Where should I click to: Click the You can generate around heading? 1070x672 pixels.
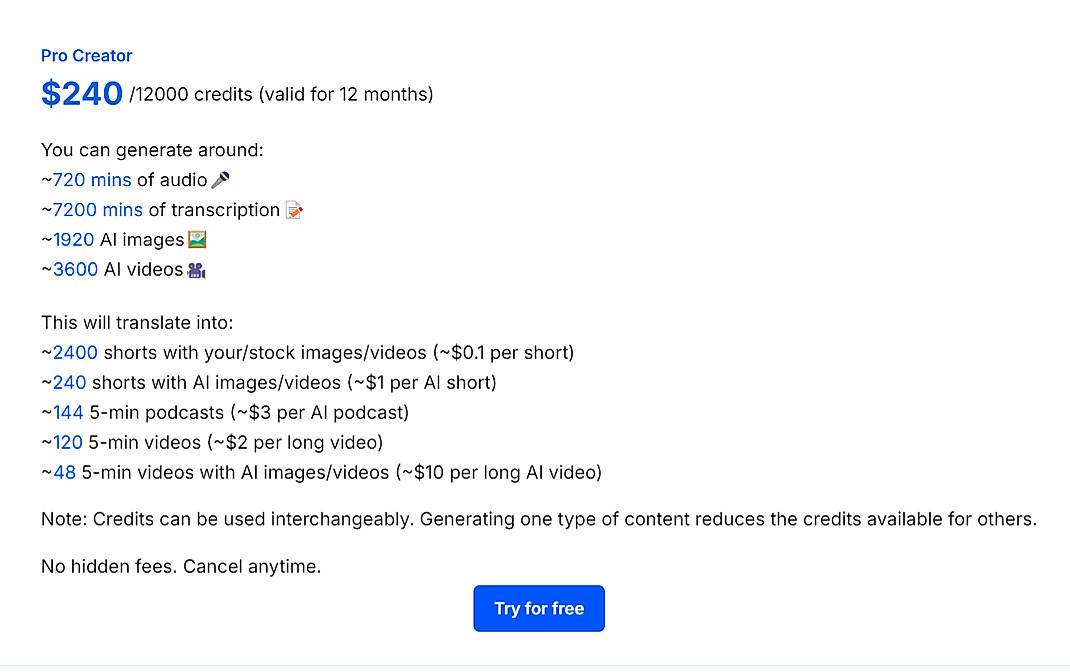coord(151,150)
